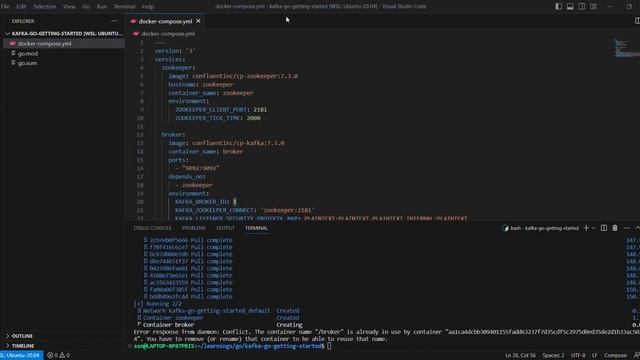Viewport: 640px width, 360px height.
Task: Split the terminal with the split icon
Action: pyautogui.click(x=604, y=228)
